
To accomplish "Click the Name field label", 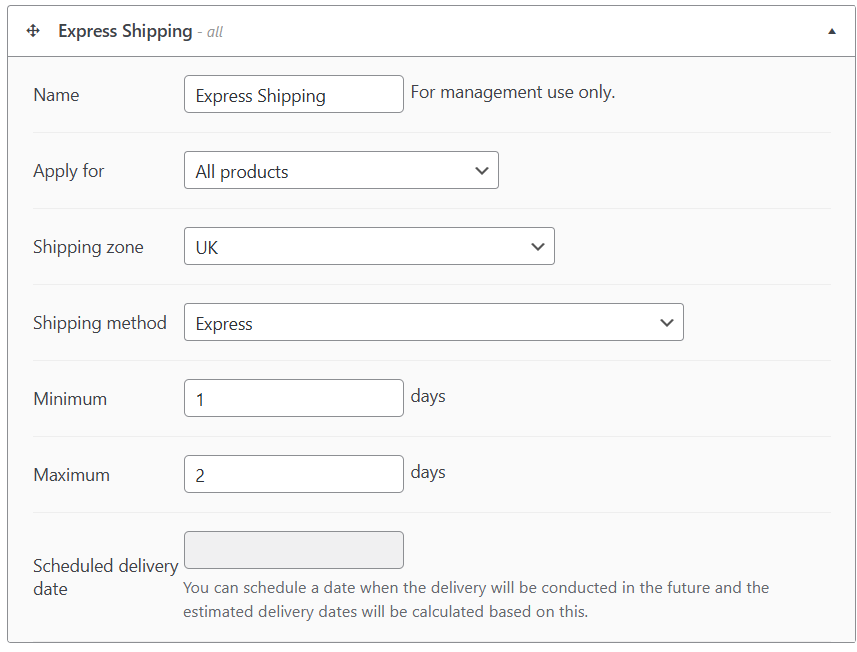I will pyautogui.click(x=56, y=95).
